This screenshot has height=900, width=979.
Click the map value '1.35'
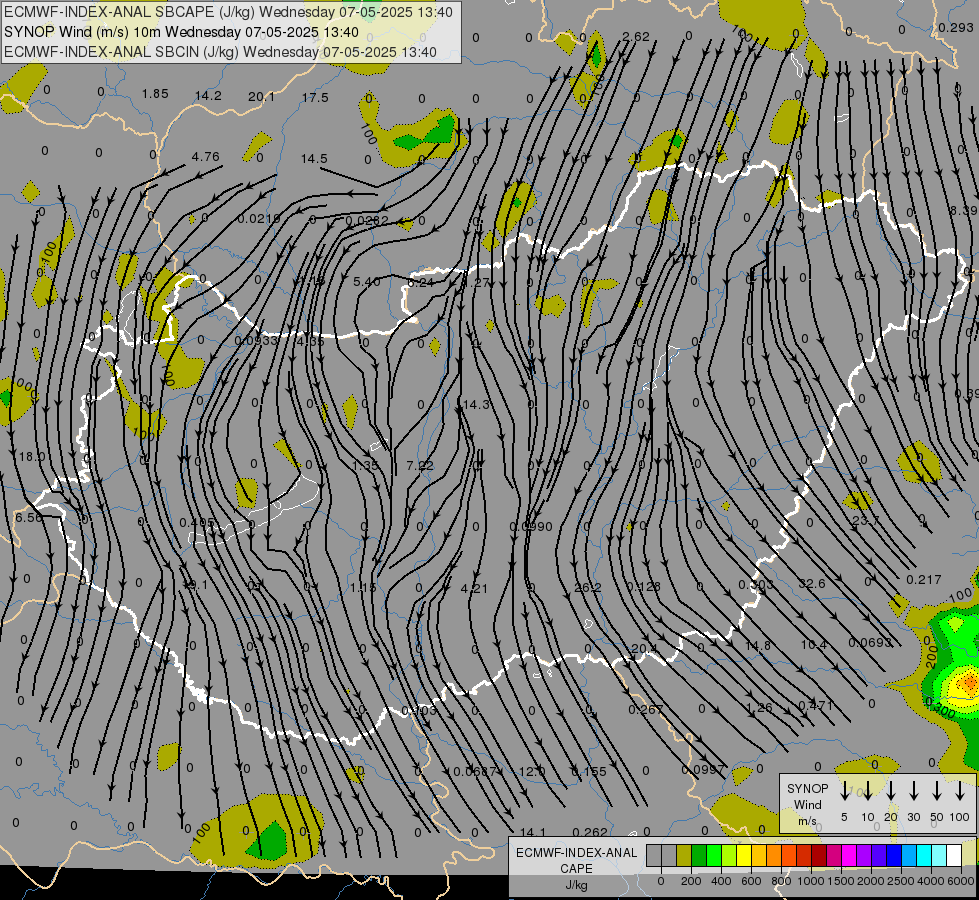click(x=365, y=465)
